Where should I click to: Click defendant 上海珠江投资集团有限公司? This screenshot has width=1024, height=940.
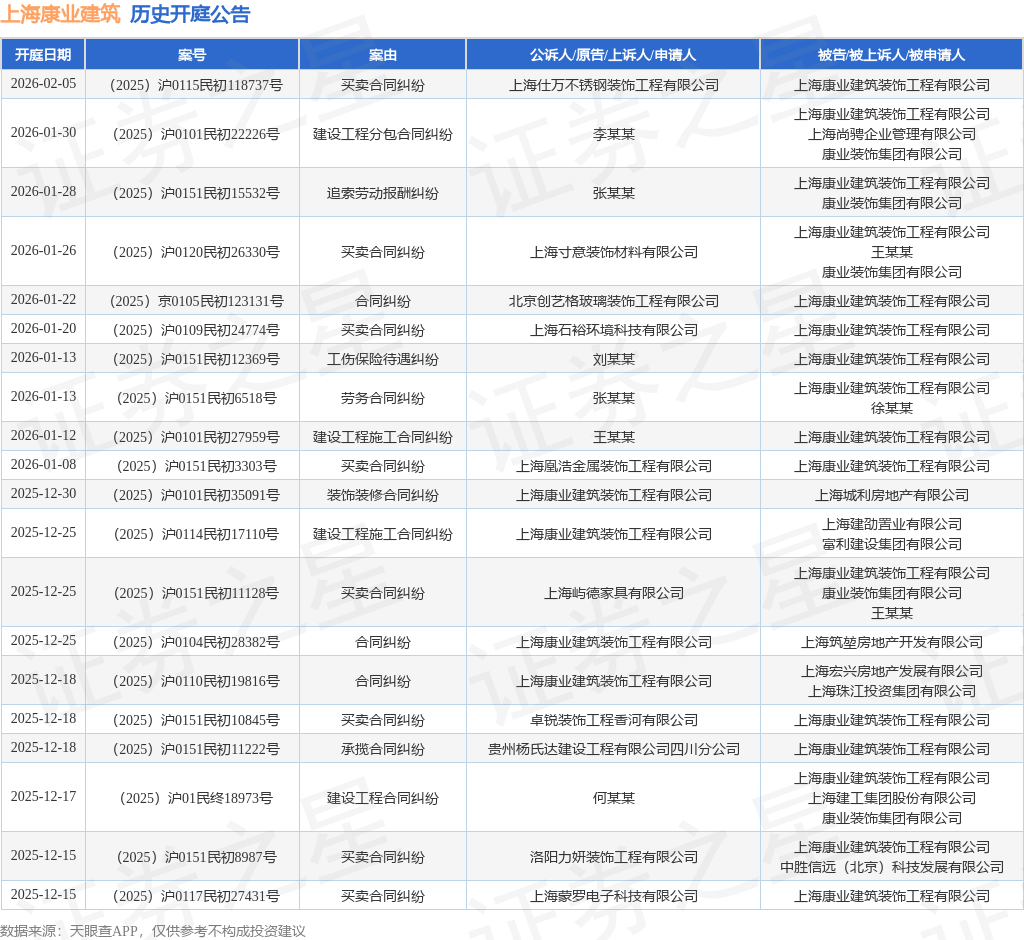coord(891,690)
